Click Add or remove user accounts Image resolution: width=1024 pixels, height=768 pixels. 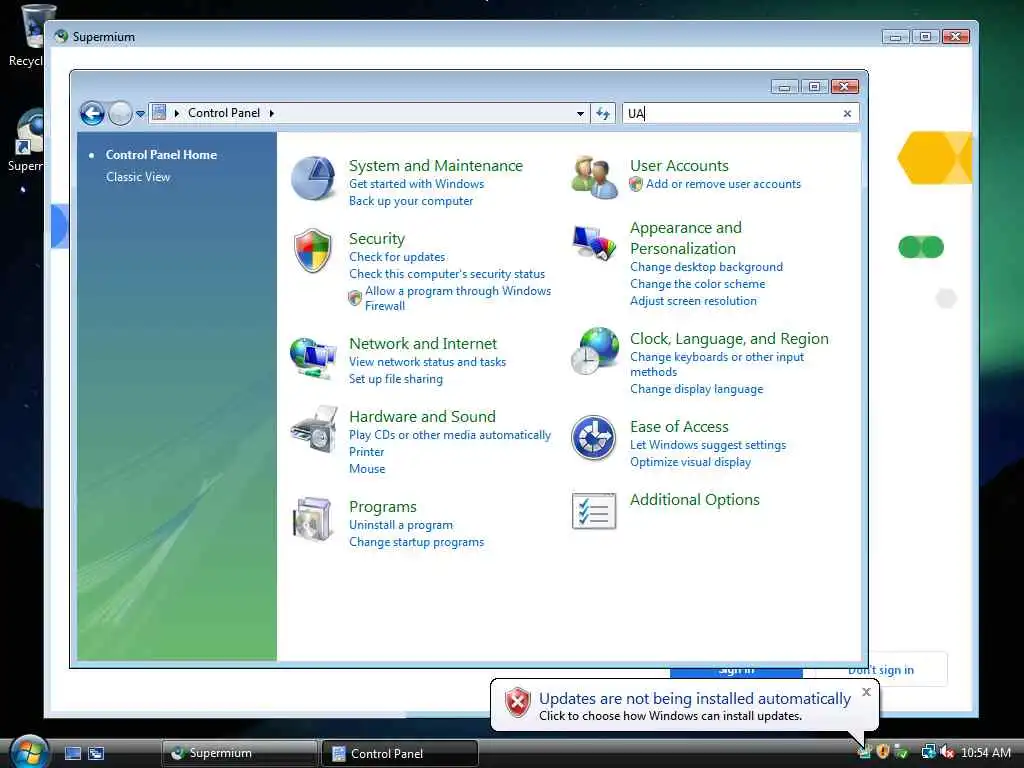point(723,184)
